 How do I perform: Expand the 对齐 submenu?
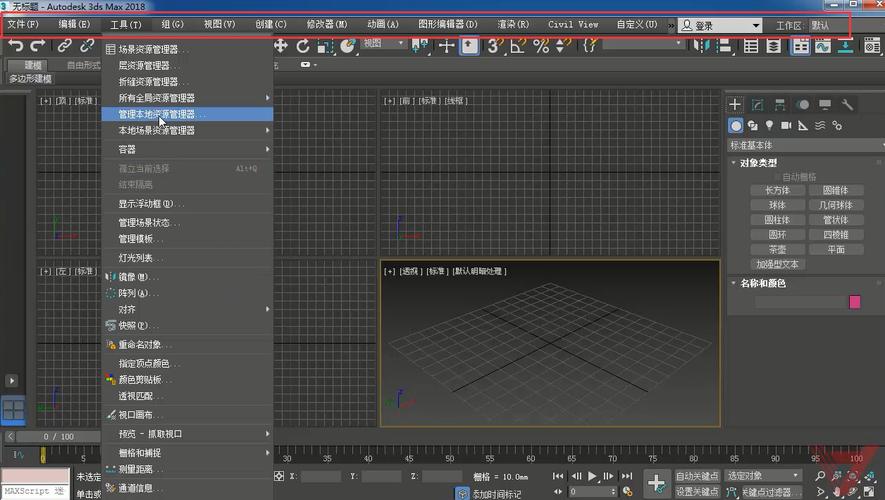(x=187, y=309)
